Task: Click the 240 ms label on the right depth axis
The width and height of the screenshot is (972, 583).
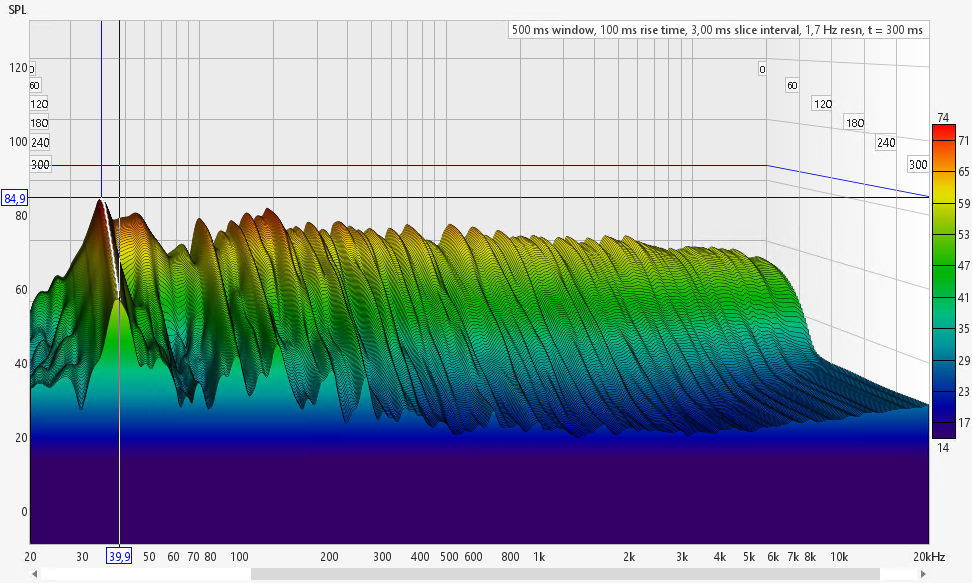Action: point(886,143)
